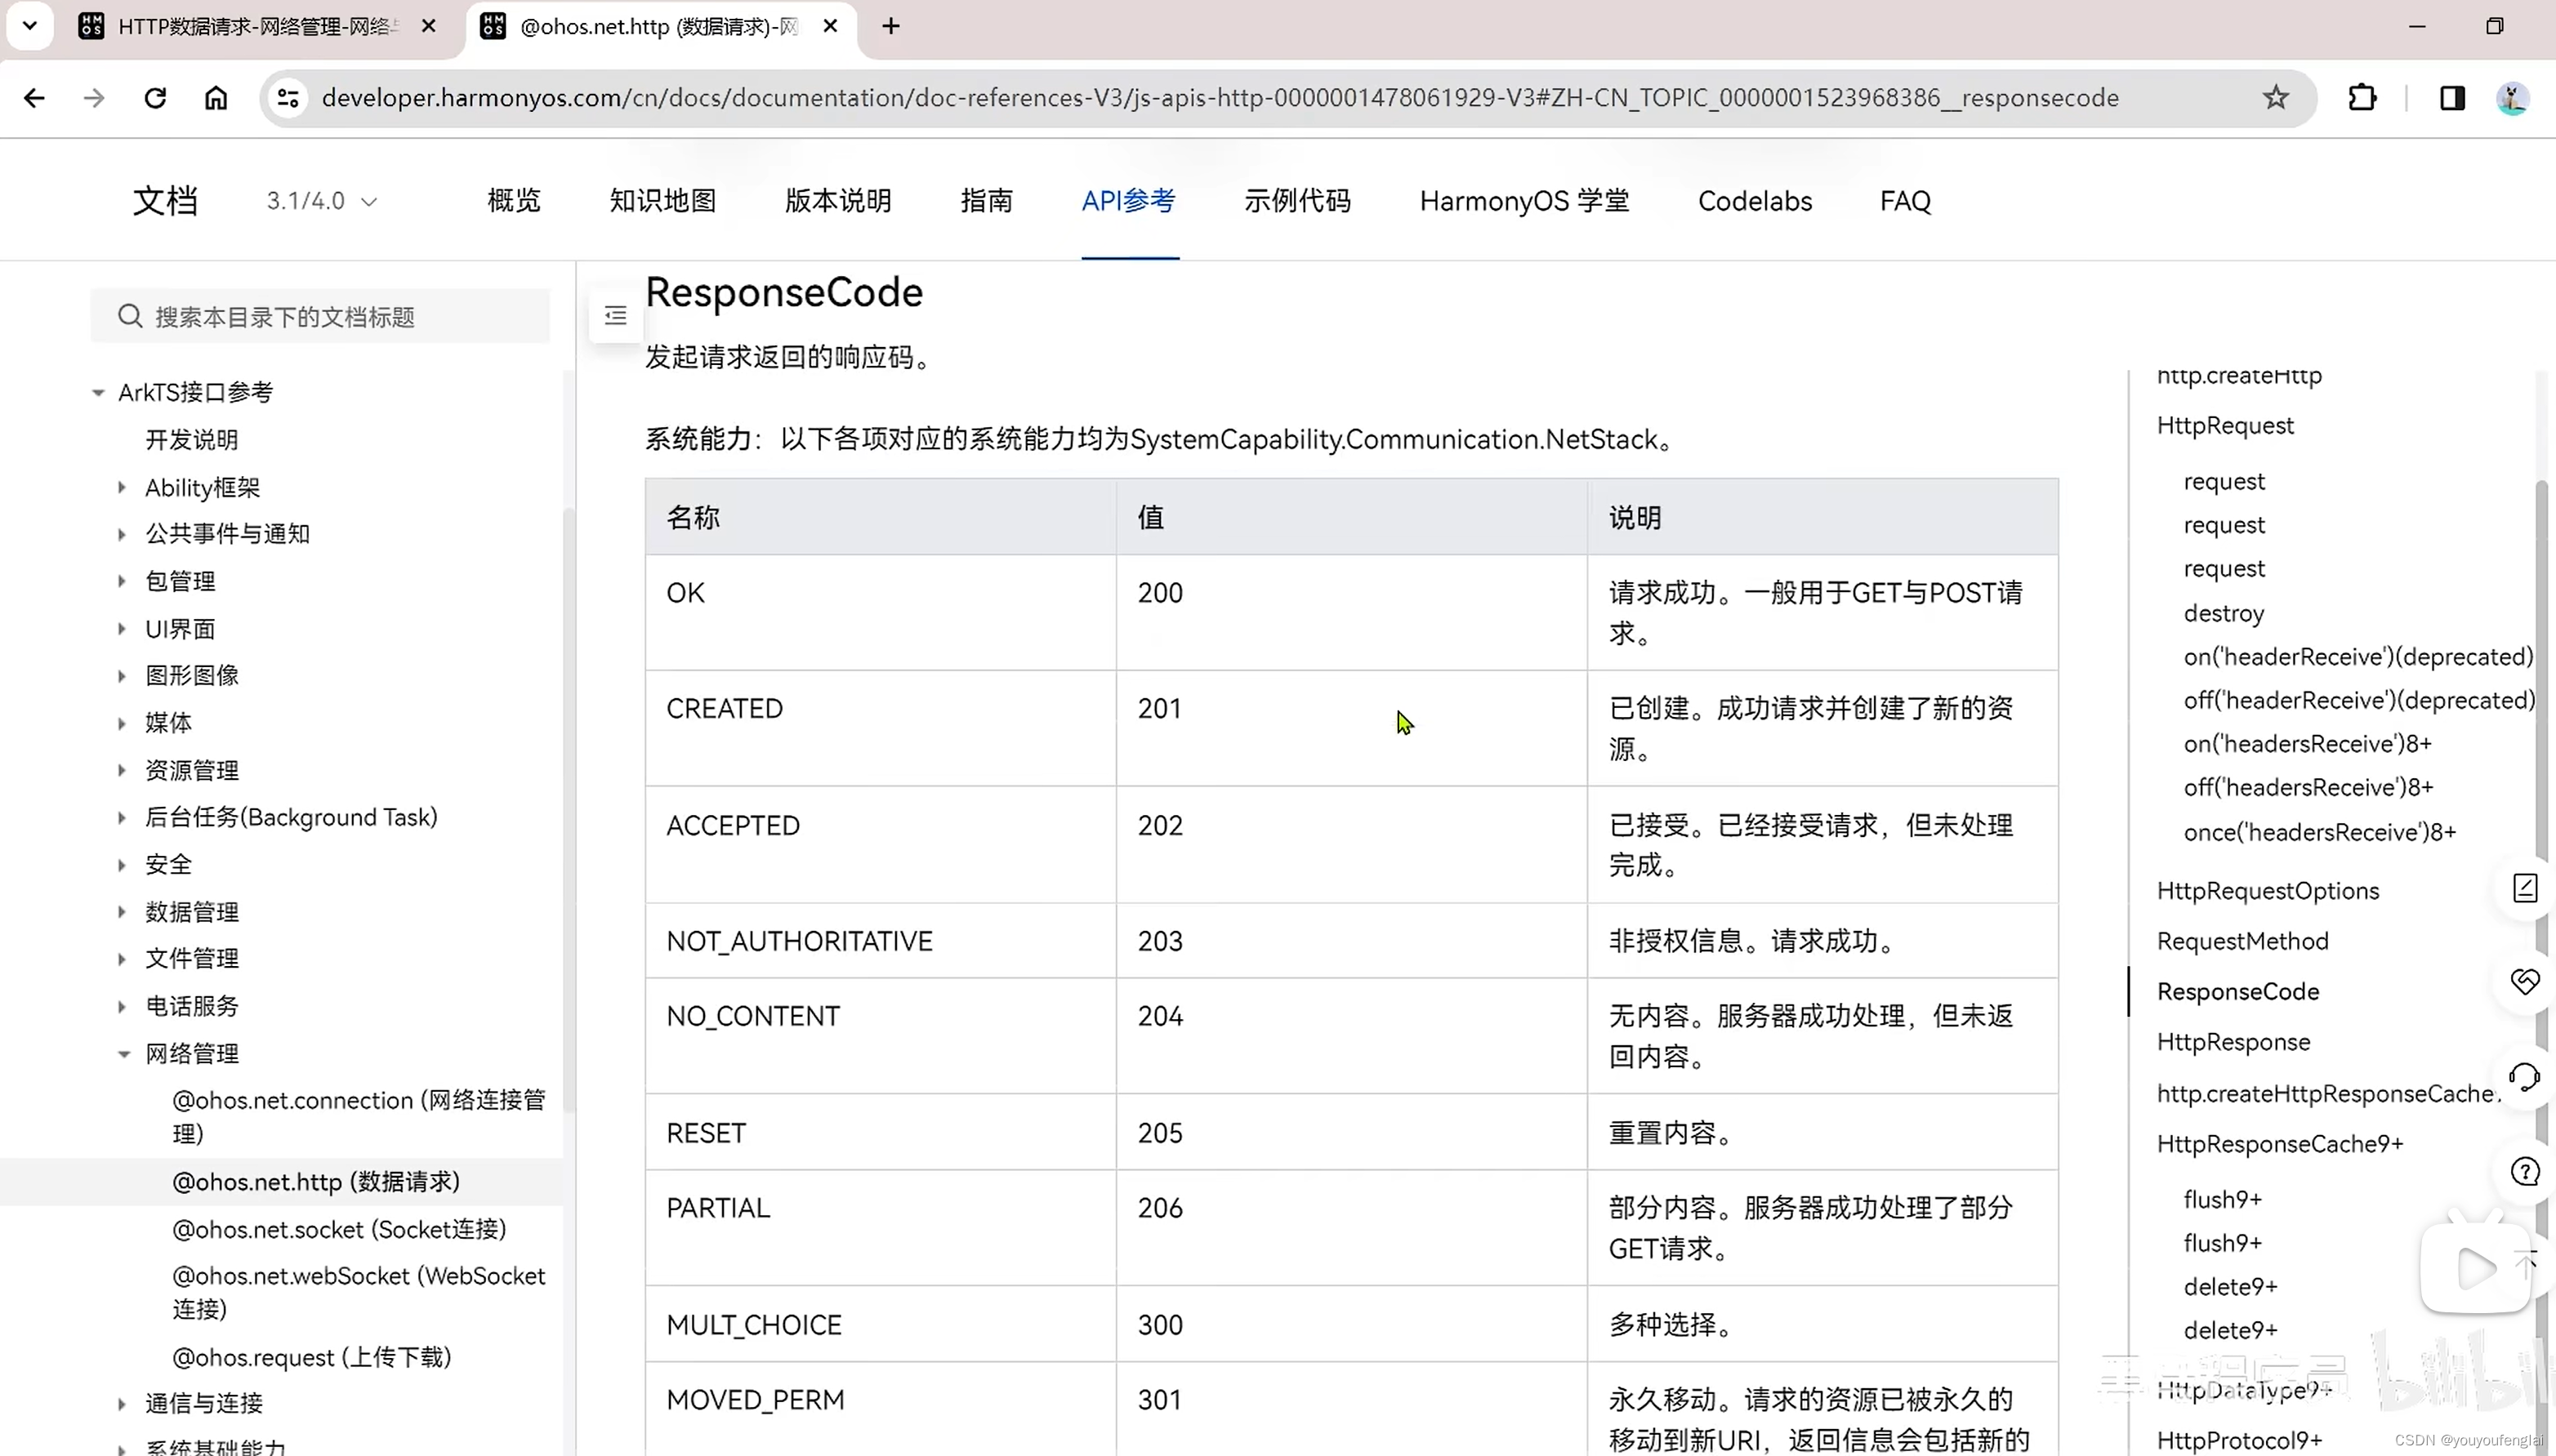Open @ohos.net.webSocket (WebSocket连接) page

coord(359,1292)
